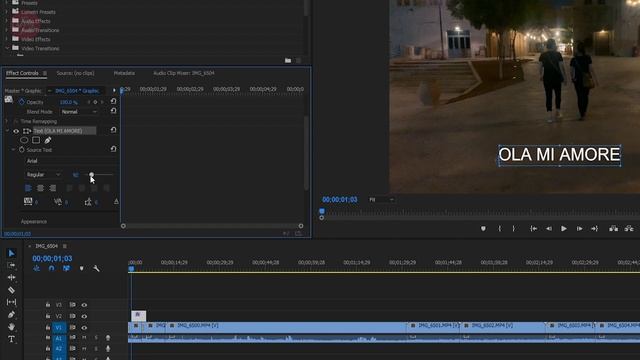The width and height of the screenshot is (640, 360).
Task: Select the Slip tool
Action: coord(11,302)
